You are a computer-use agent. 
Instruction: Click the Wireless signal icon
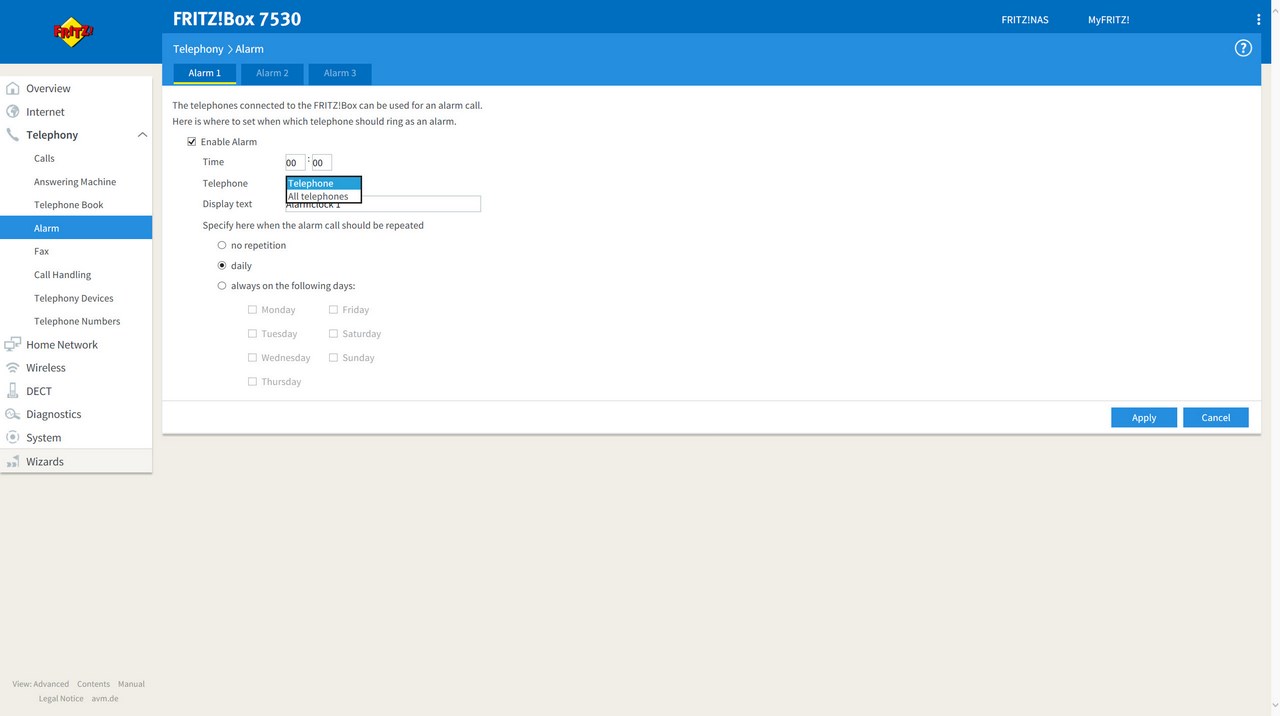(13, 368)
